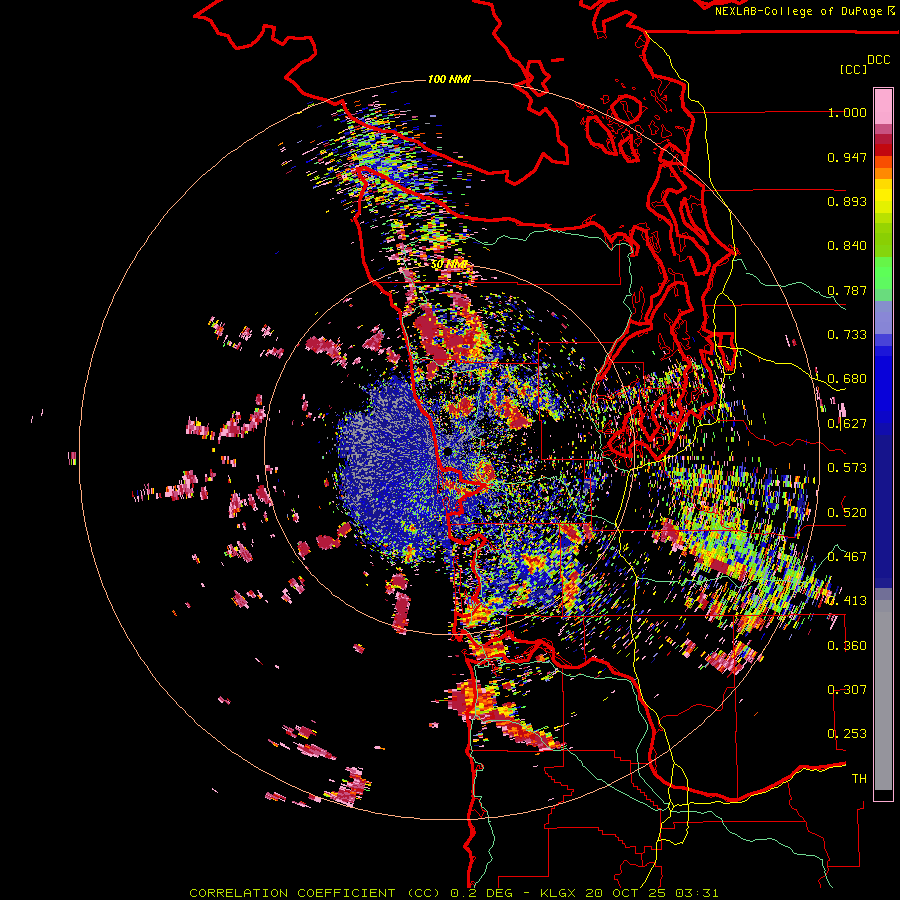Screen dimensions: 900x900
Task: Click the 0.360 scale label
Action: [847, 646]
